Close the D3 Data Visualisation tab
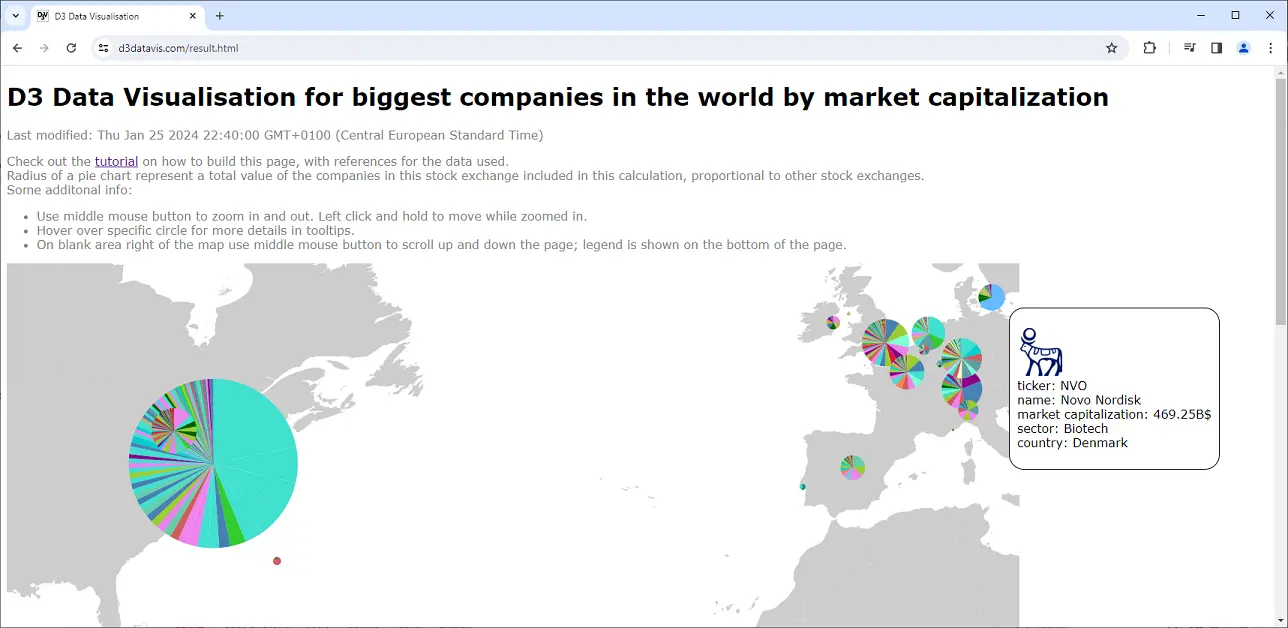This screenshot has width=1288, height=628. 189,16
